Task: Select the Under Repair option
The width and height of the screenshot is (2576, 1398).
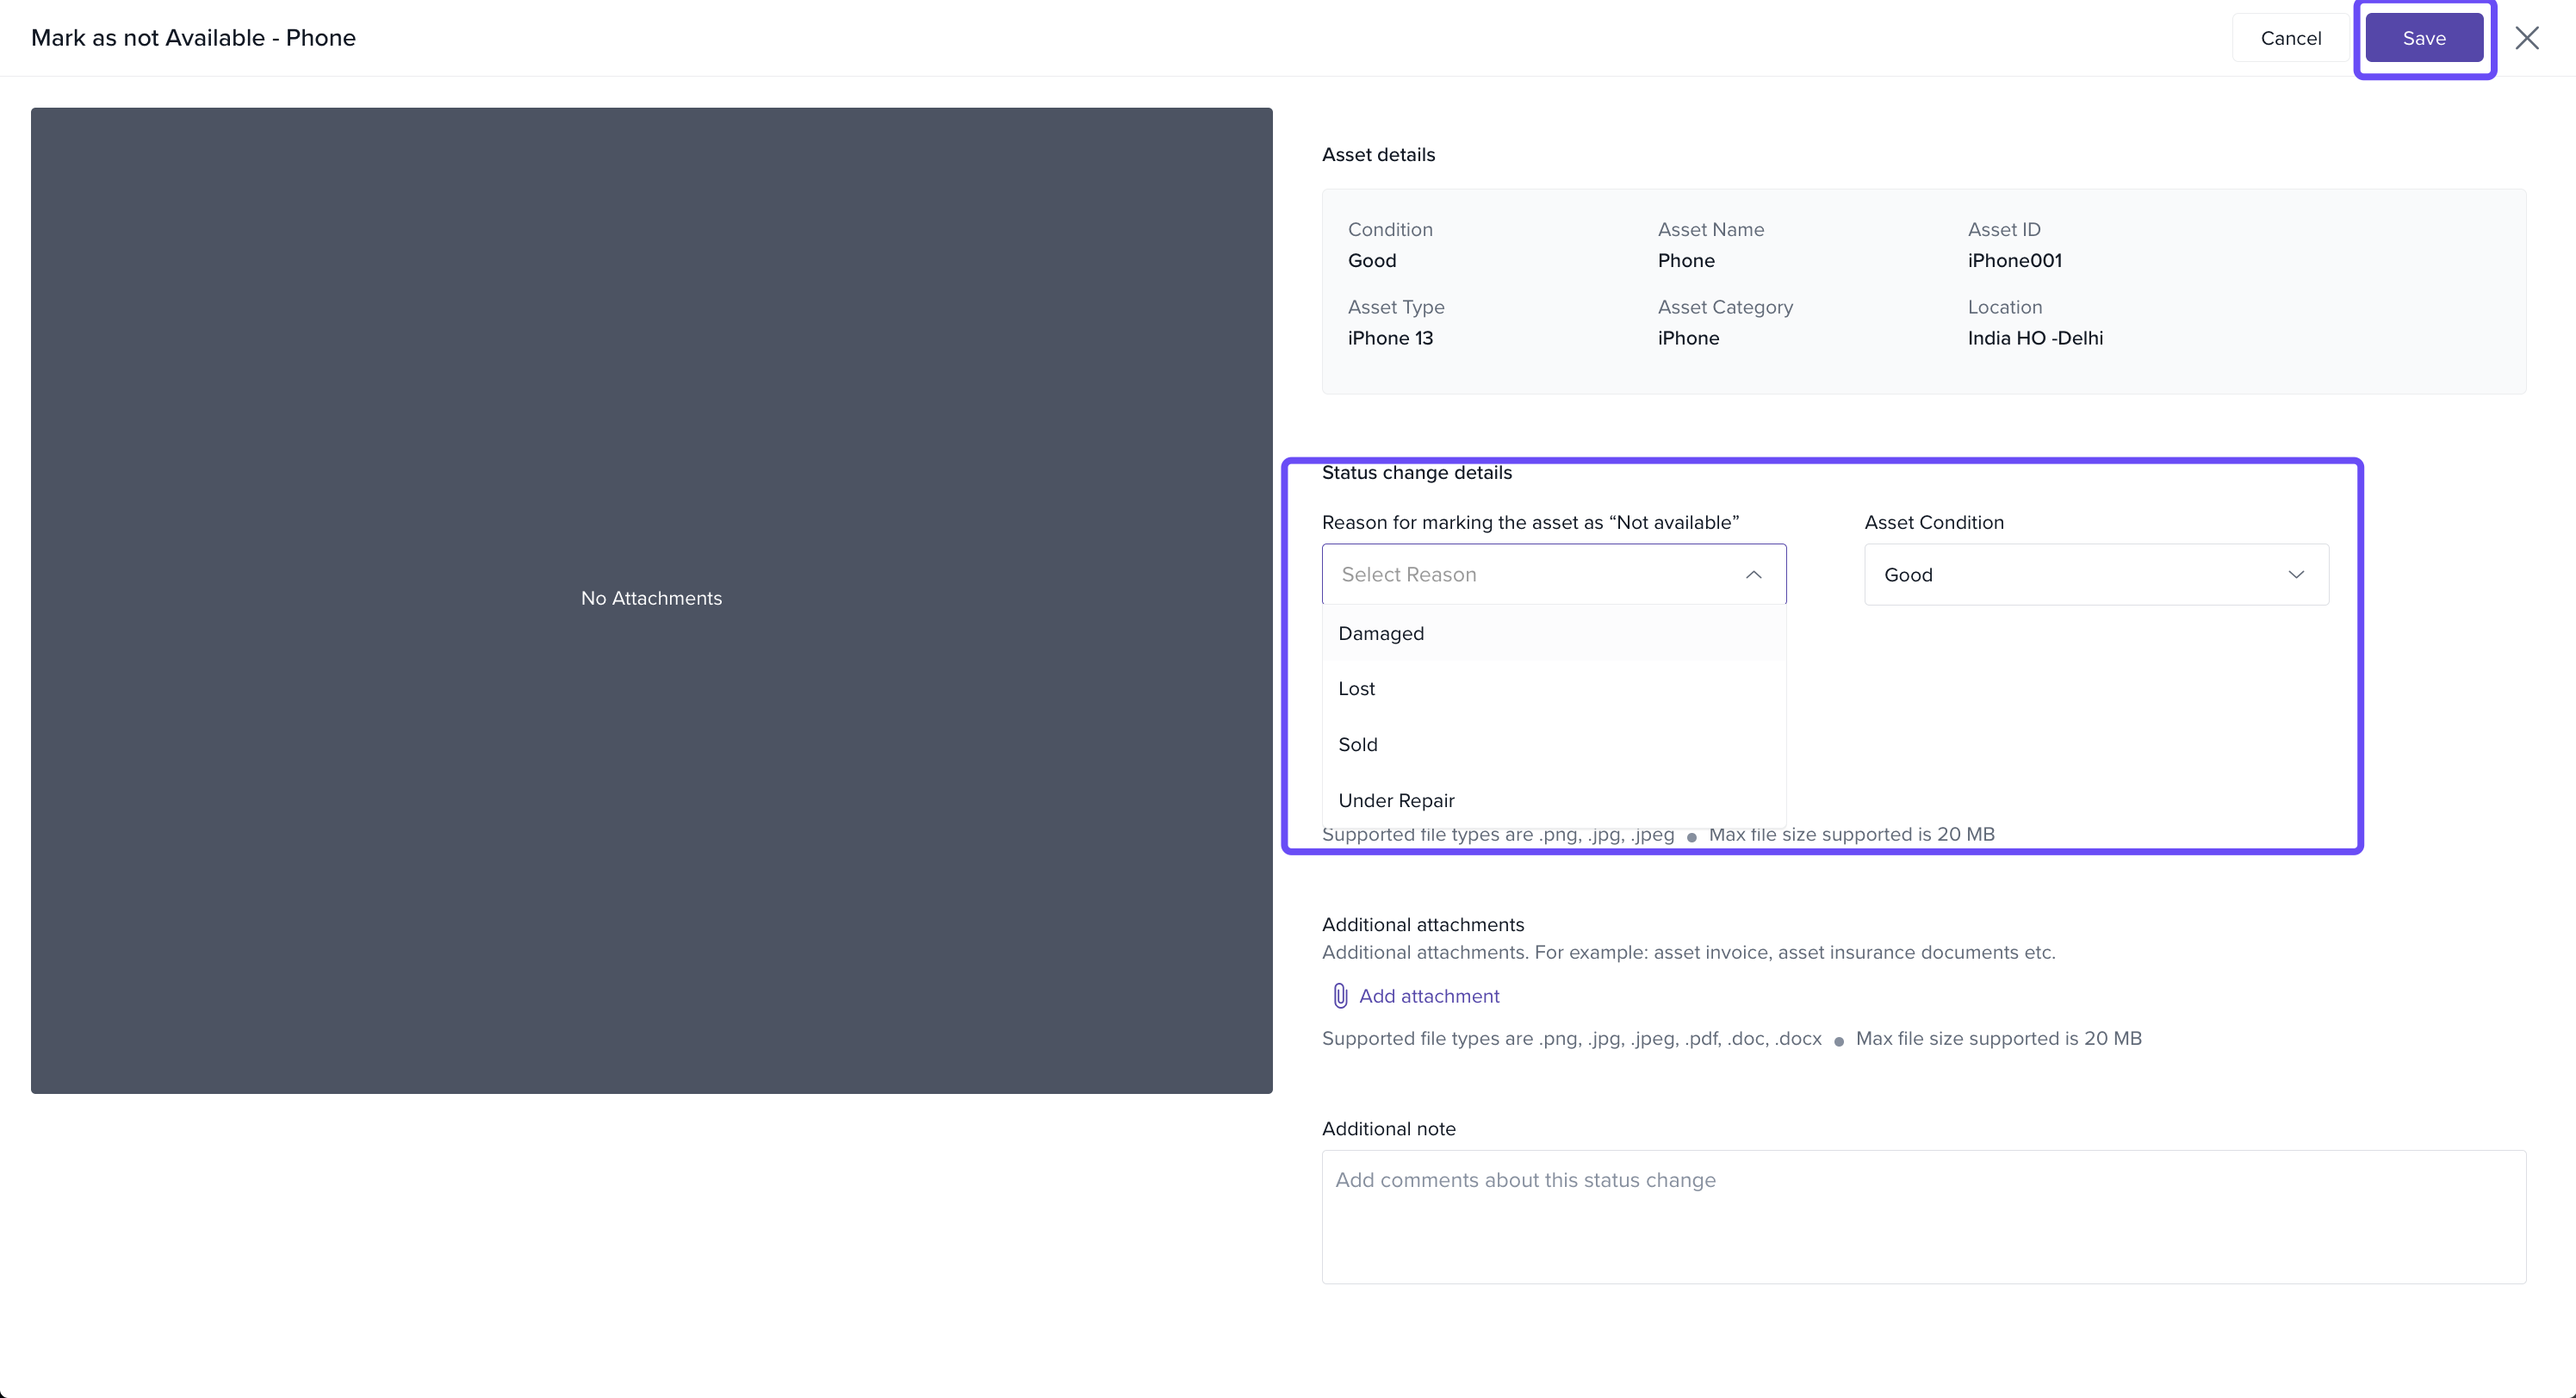Action: 1396,801
